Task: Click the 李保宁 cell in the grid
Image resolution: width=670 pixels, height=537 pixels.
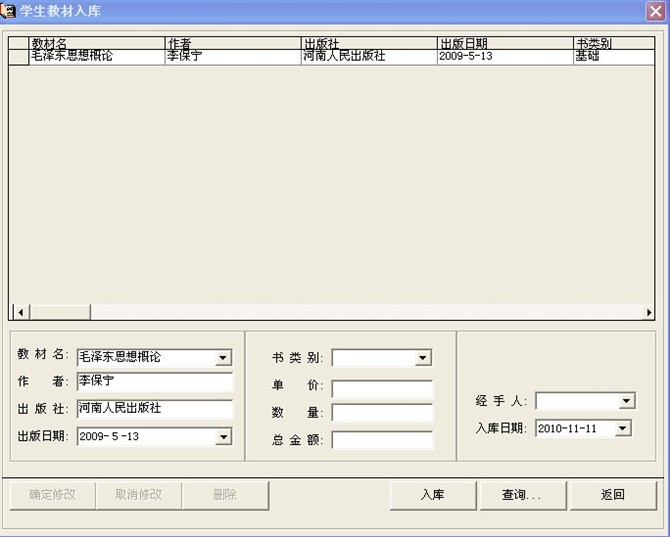Action: click(233, 57)
